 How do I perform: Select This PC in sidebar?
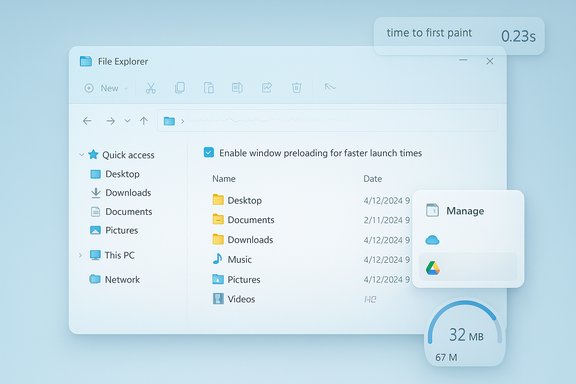tap(112, 255)
